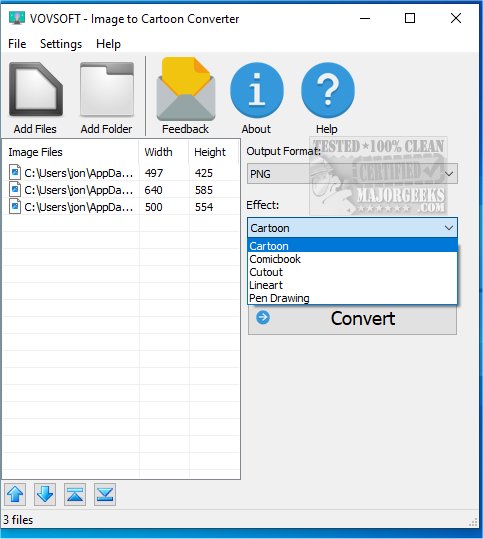The image size is (483, 539).
Task: Open the Help menu in menu bar
Action: 108,44
